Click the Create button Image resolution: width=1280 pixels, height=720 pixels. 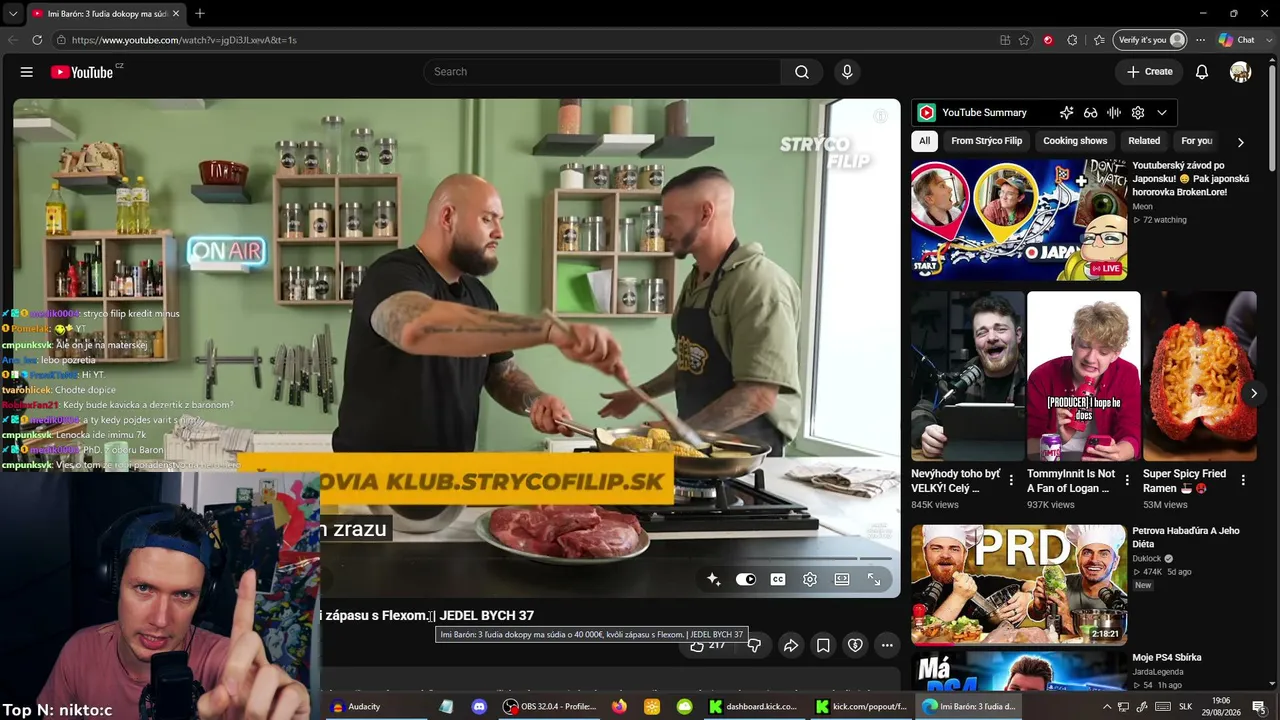click(1149, 72)
